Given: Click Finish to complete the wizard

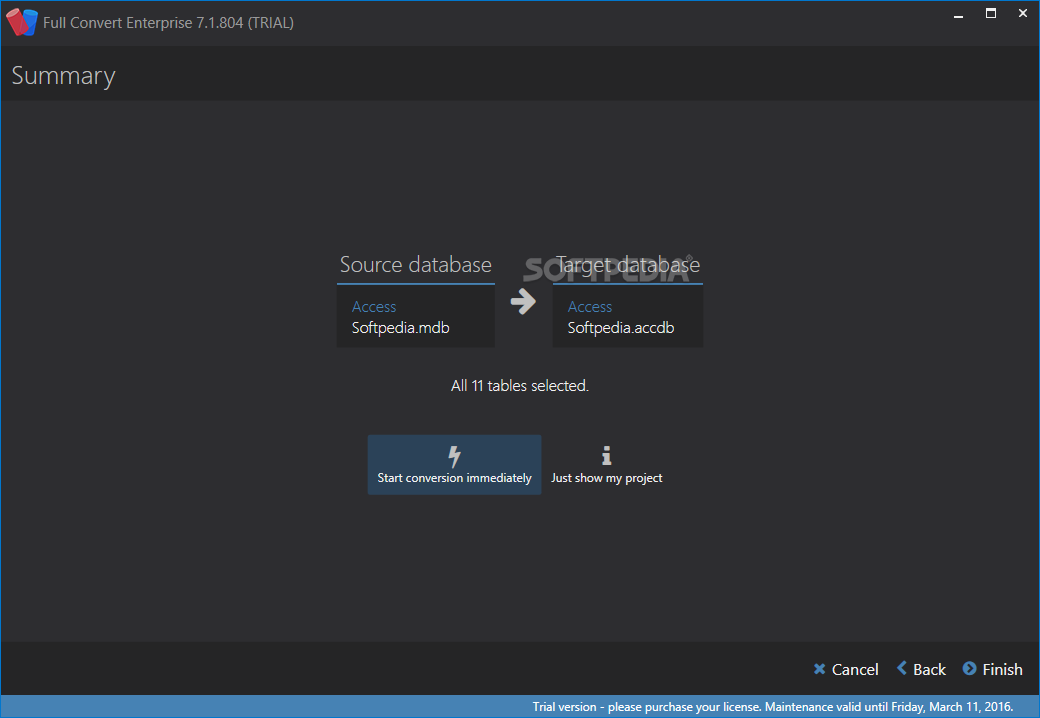Looking at the screenshot, I should click(x=993, y=670).
